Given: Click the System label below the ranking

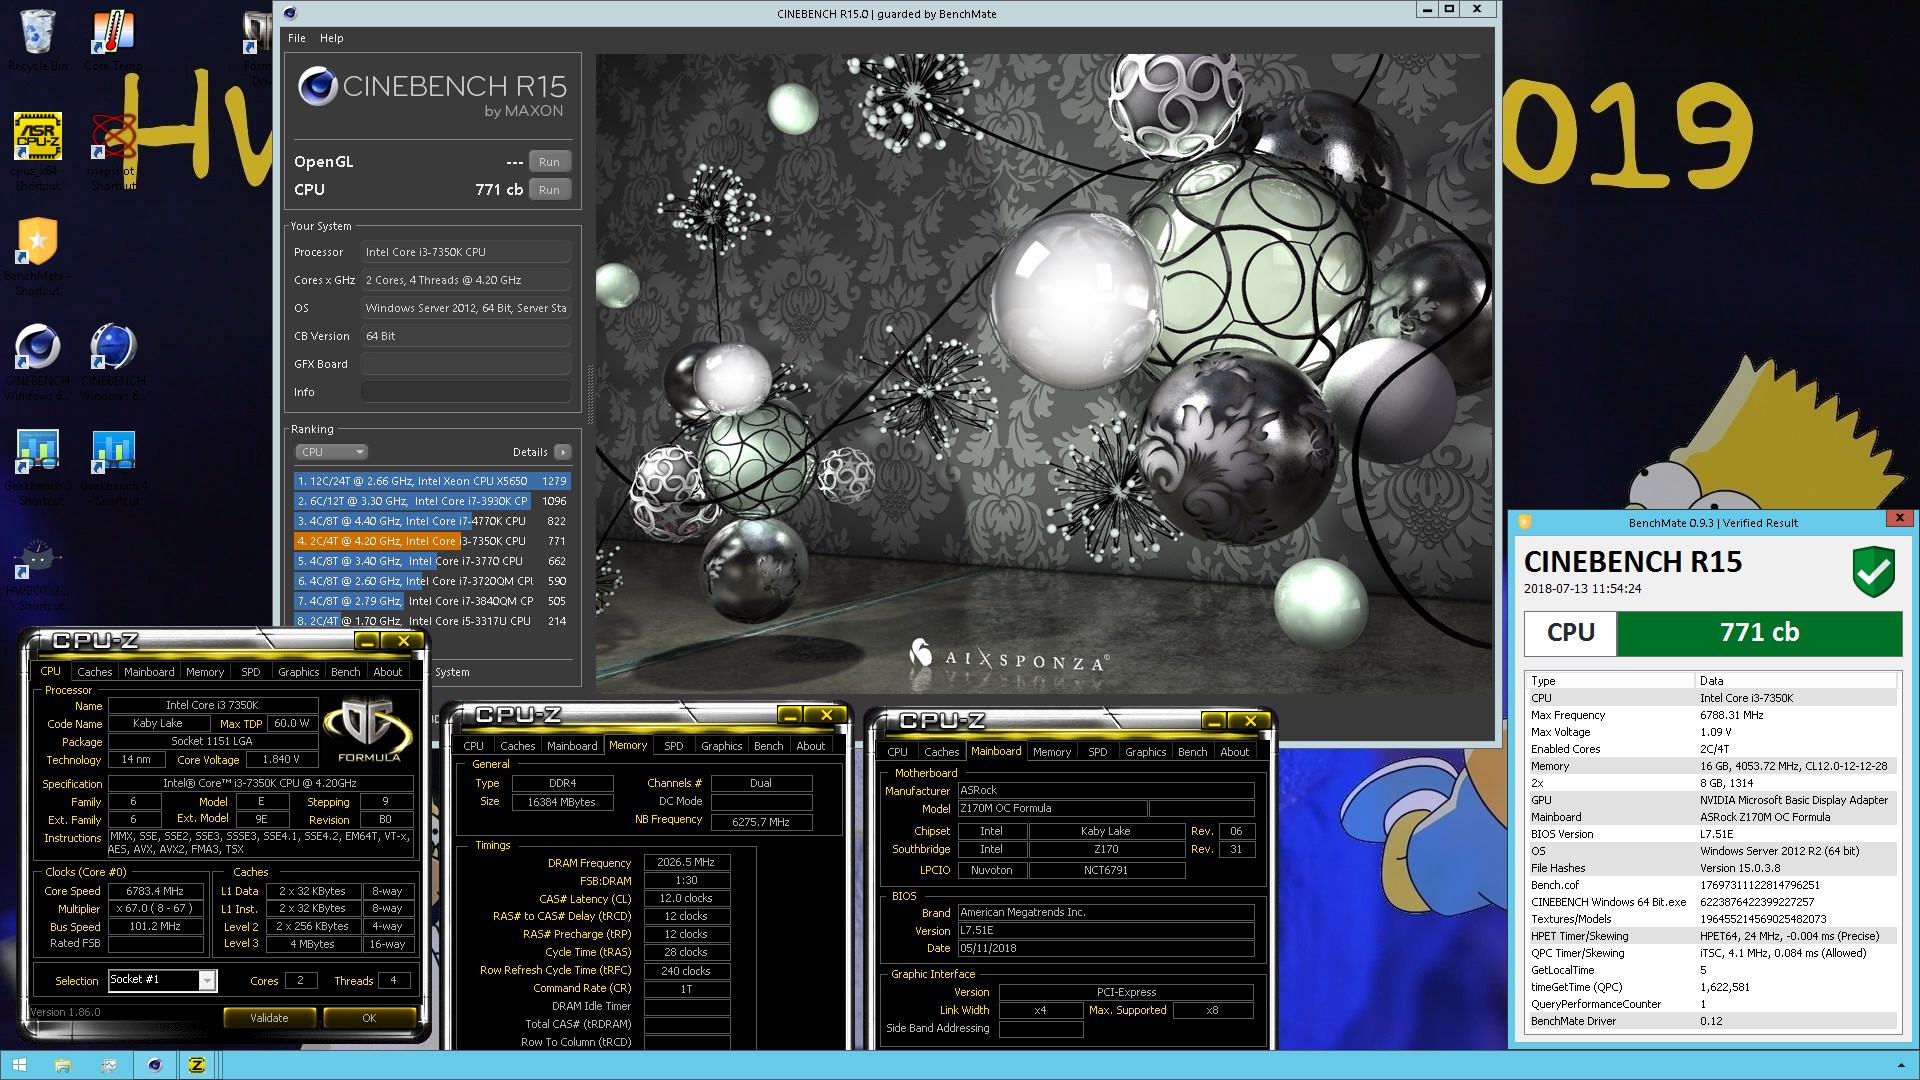Looking at the screenshot, I should pyautogui.click(x=452, y=672).
